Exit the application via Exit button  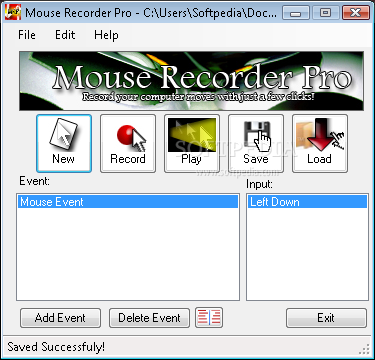[326, 318]
